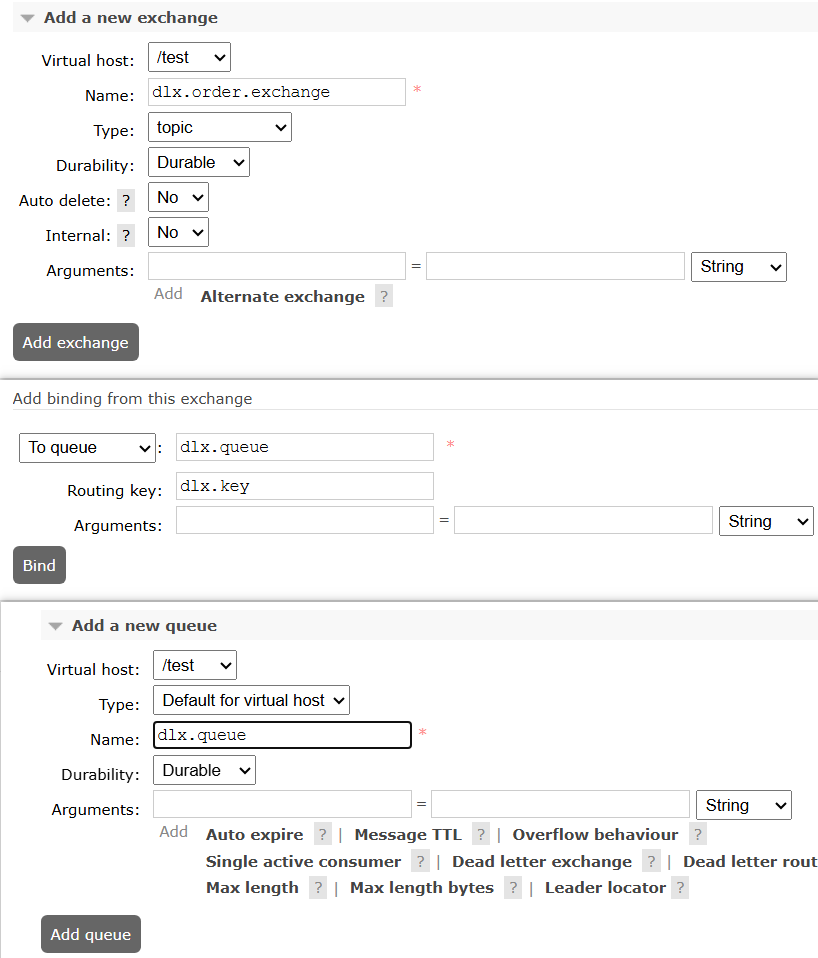This screenshot has width=818, height=958.
Task: Open exchange Durability dropdown
Action: tap(198, 162)
